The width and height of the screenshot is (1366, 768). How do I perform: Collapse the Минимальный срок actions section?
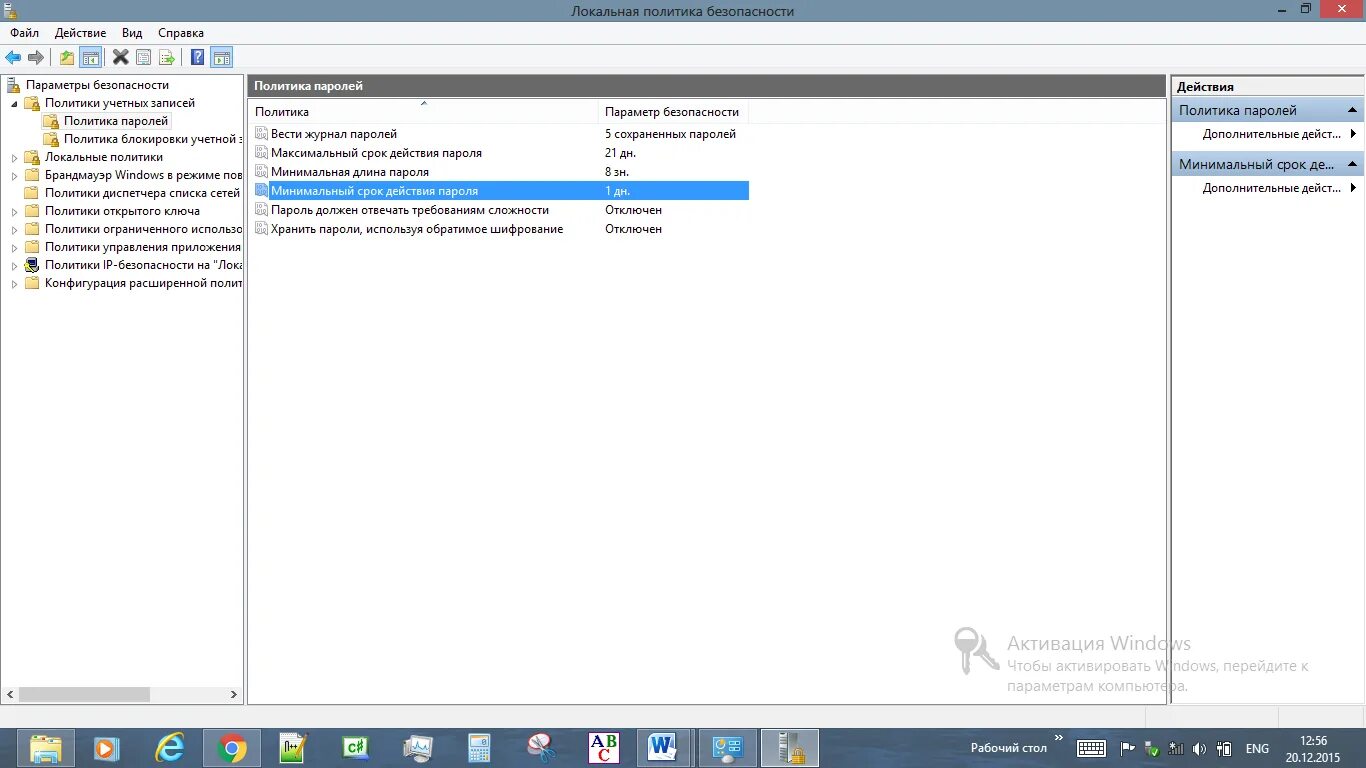(x=1352, y=164)
